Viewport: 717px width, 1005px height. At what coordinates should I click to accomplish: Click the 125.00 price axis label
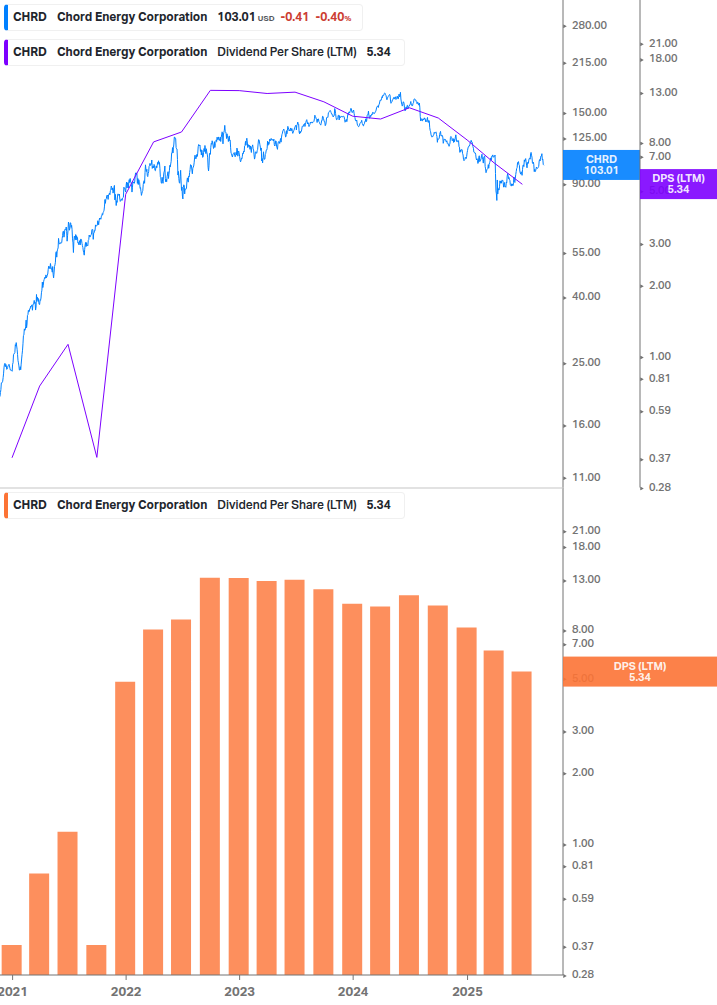[x=589, y=137]
